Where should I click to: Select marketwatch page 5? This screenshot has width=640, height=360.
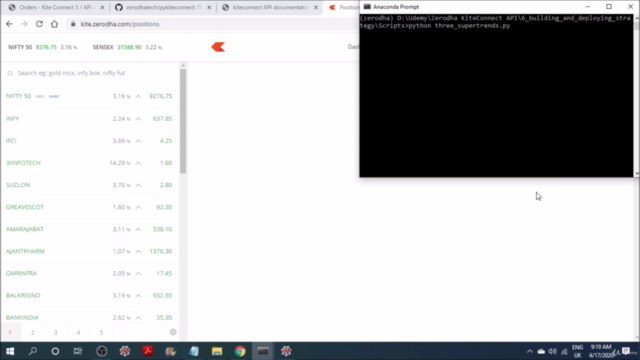pyautogui.click(x=101, y=332)
